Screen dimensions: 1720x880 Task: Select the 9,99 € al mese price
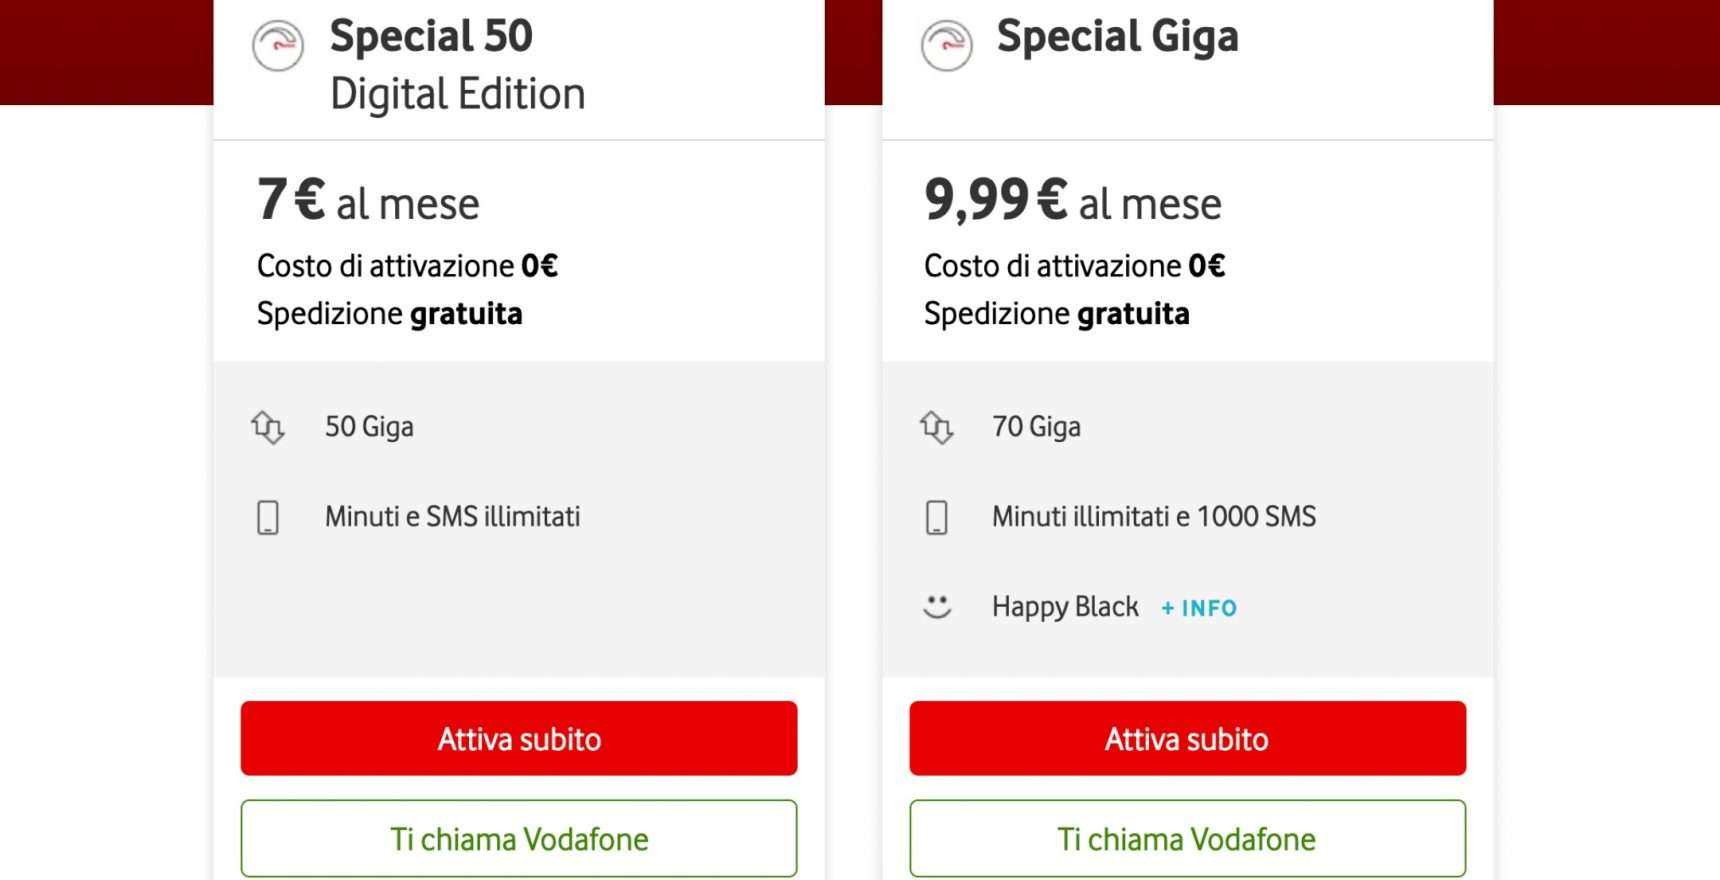tap(1073, 200)
